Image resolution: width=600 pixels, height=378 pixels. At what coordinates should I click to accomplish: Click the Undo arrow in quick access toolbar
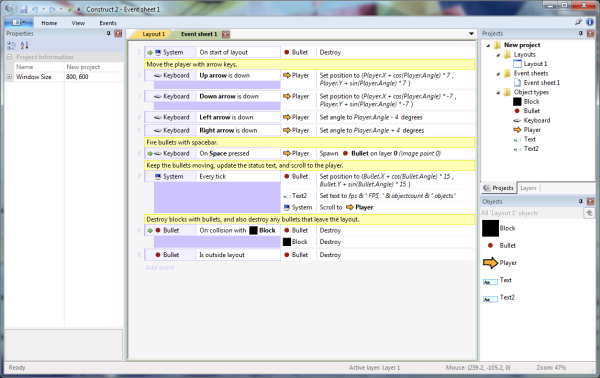pos(35,9)
